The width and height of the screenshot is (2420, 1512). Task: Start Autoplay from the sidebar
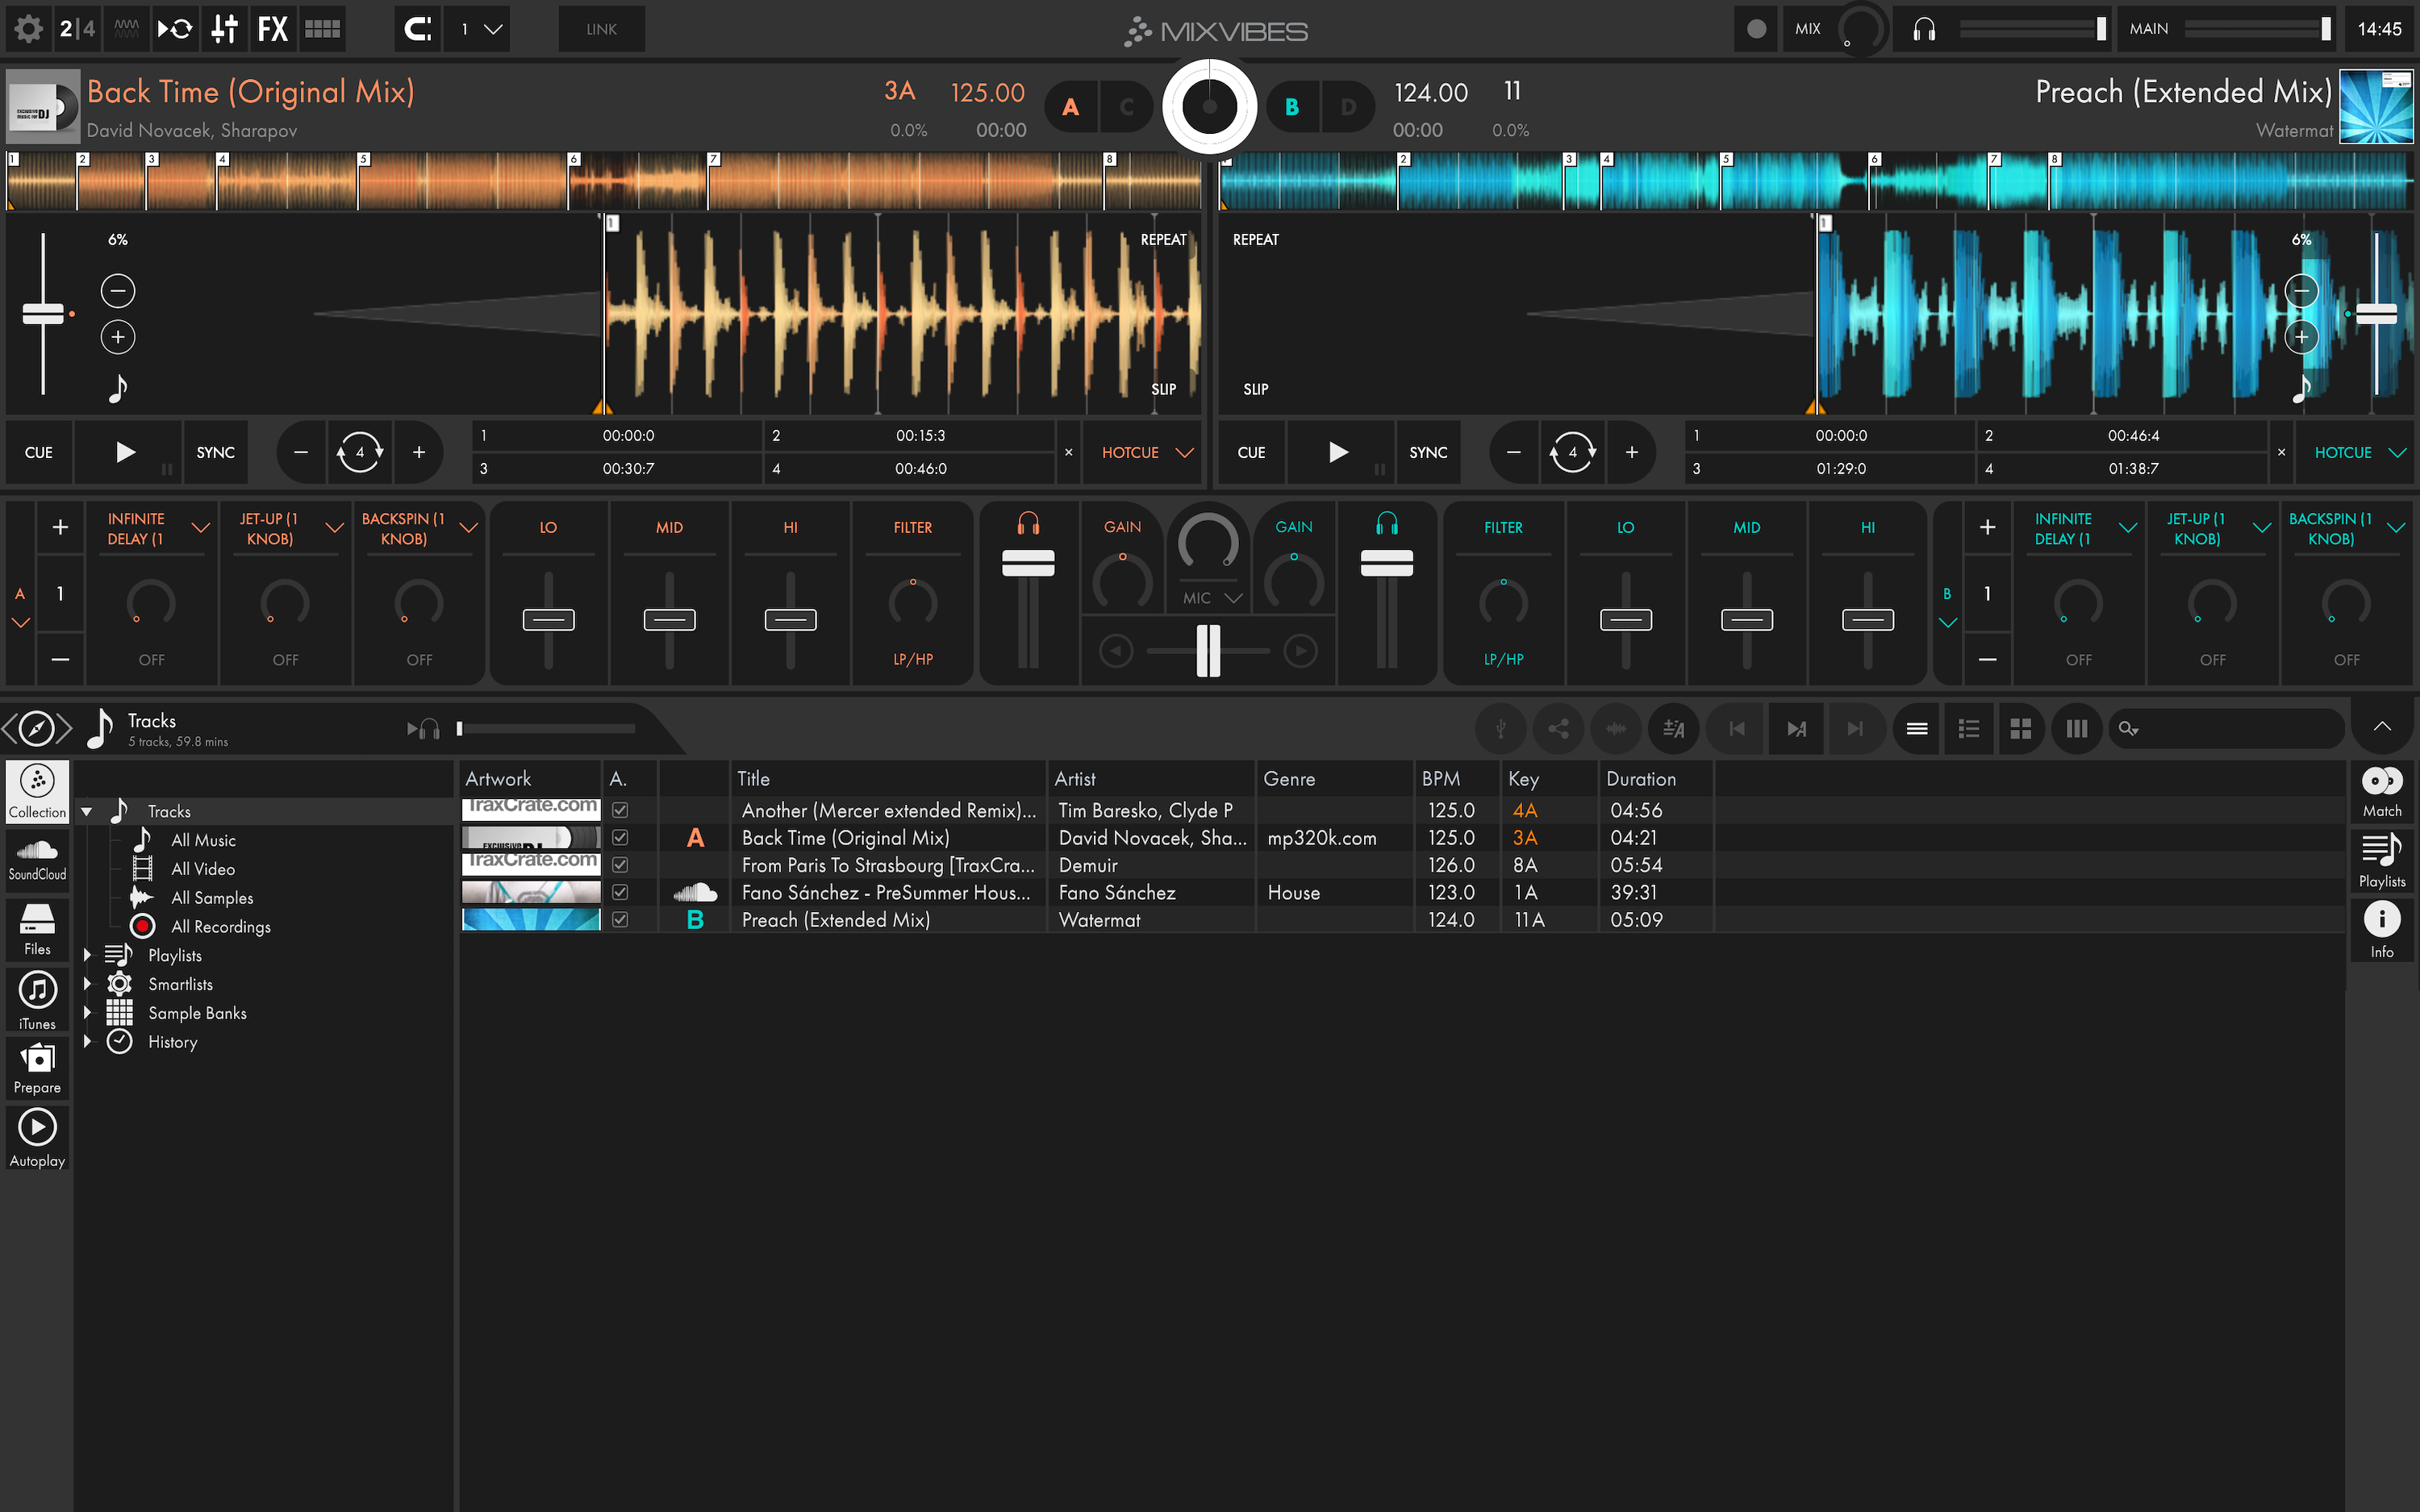pos(37,1138)
